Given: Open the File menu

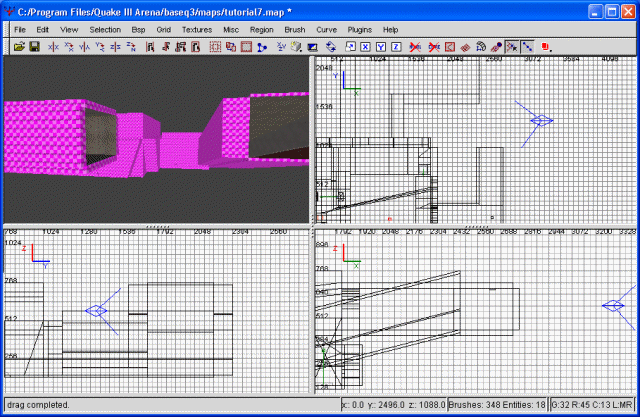Looking at the screenshot, I should coord(20,30).
